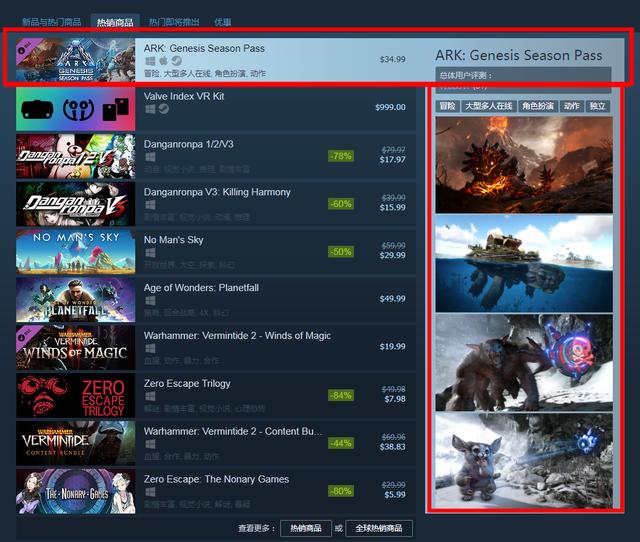Select the 动作 tag in preview panel
Image resolution: width=640 pixels, height=542 pixels.
tap(572, 106)
